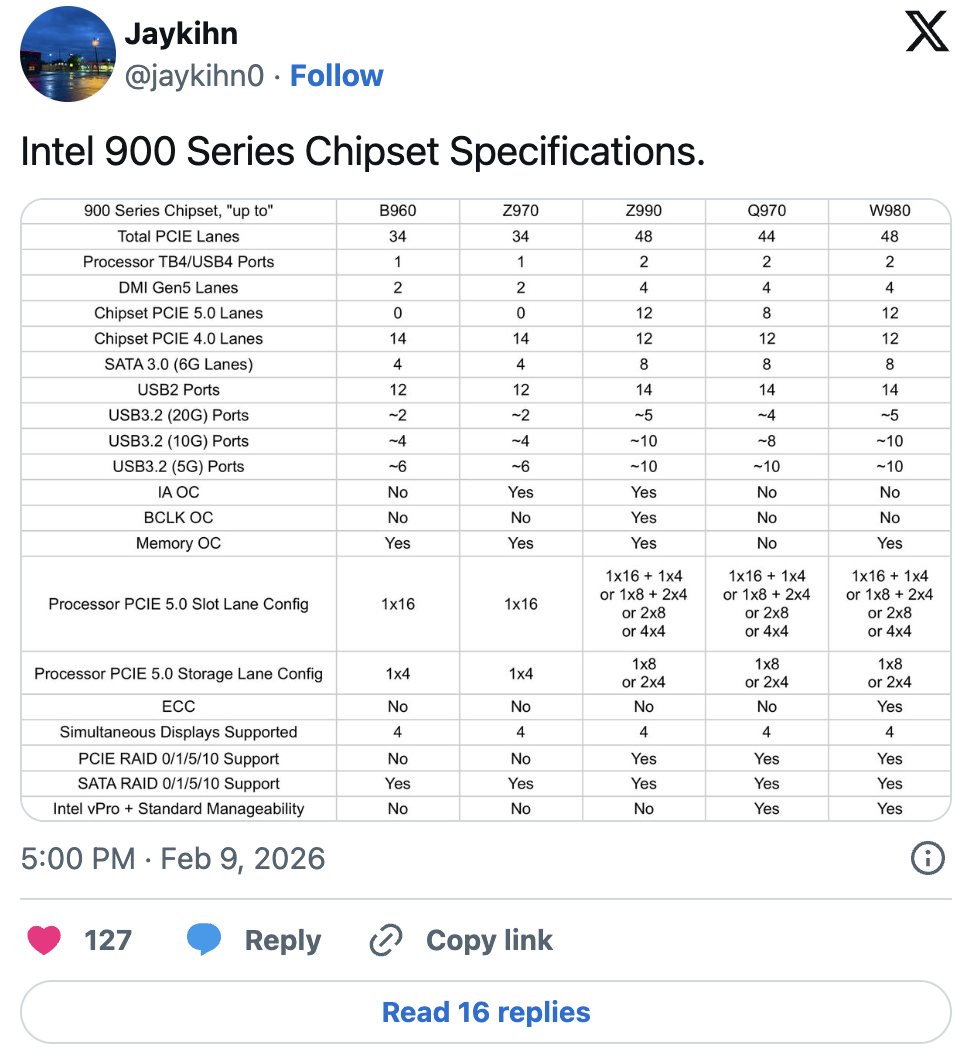Click the chain link icon
976x1060 pixels.
[385, 940]
